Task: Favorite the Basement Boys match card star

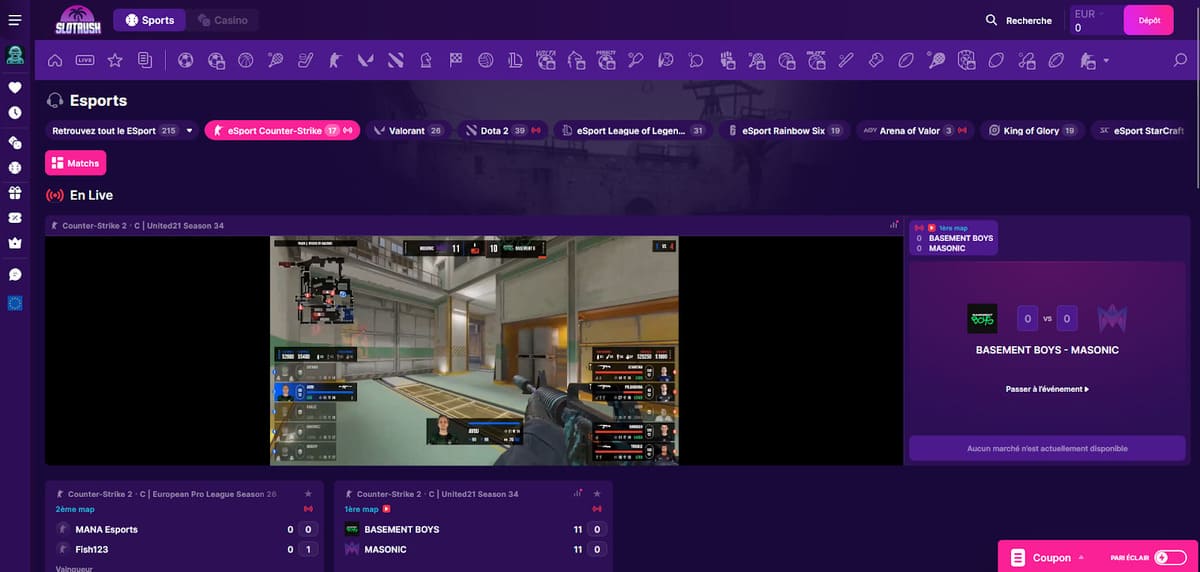Action: point(597,494)
